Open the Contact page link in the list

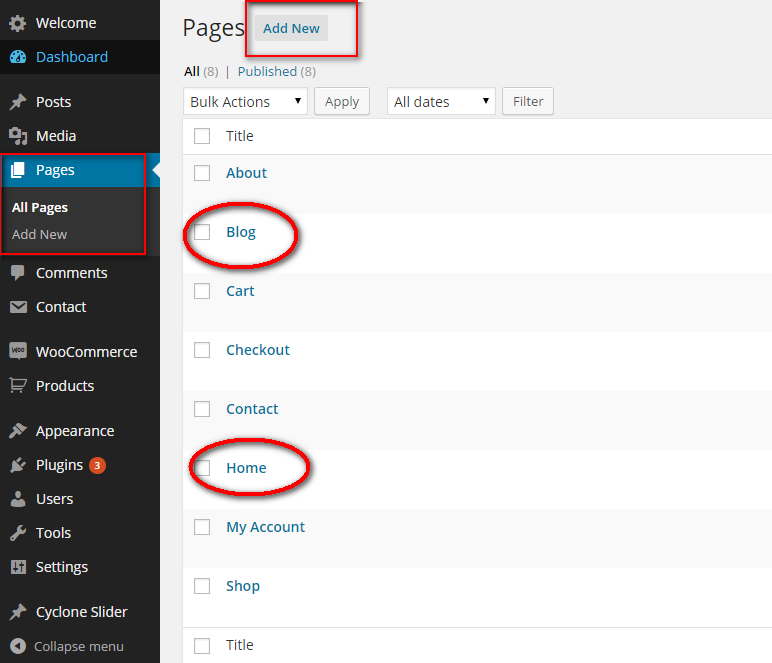click(252, 409)
